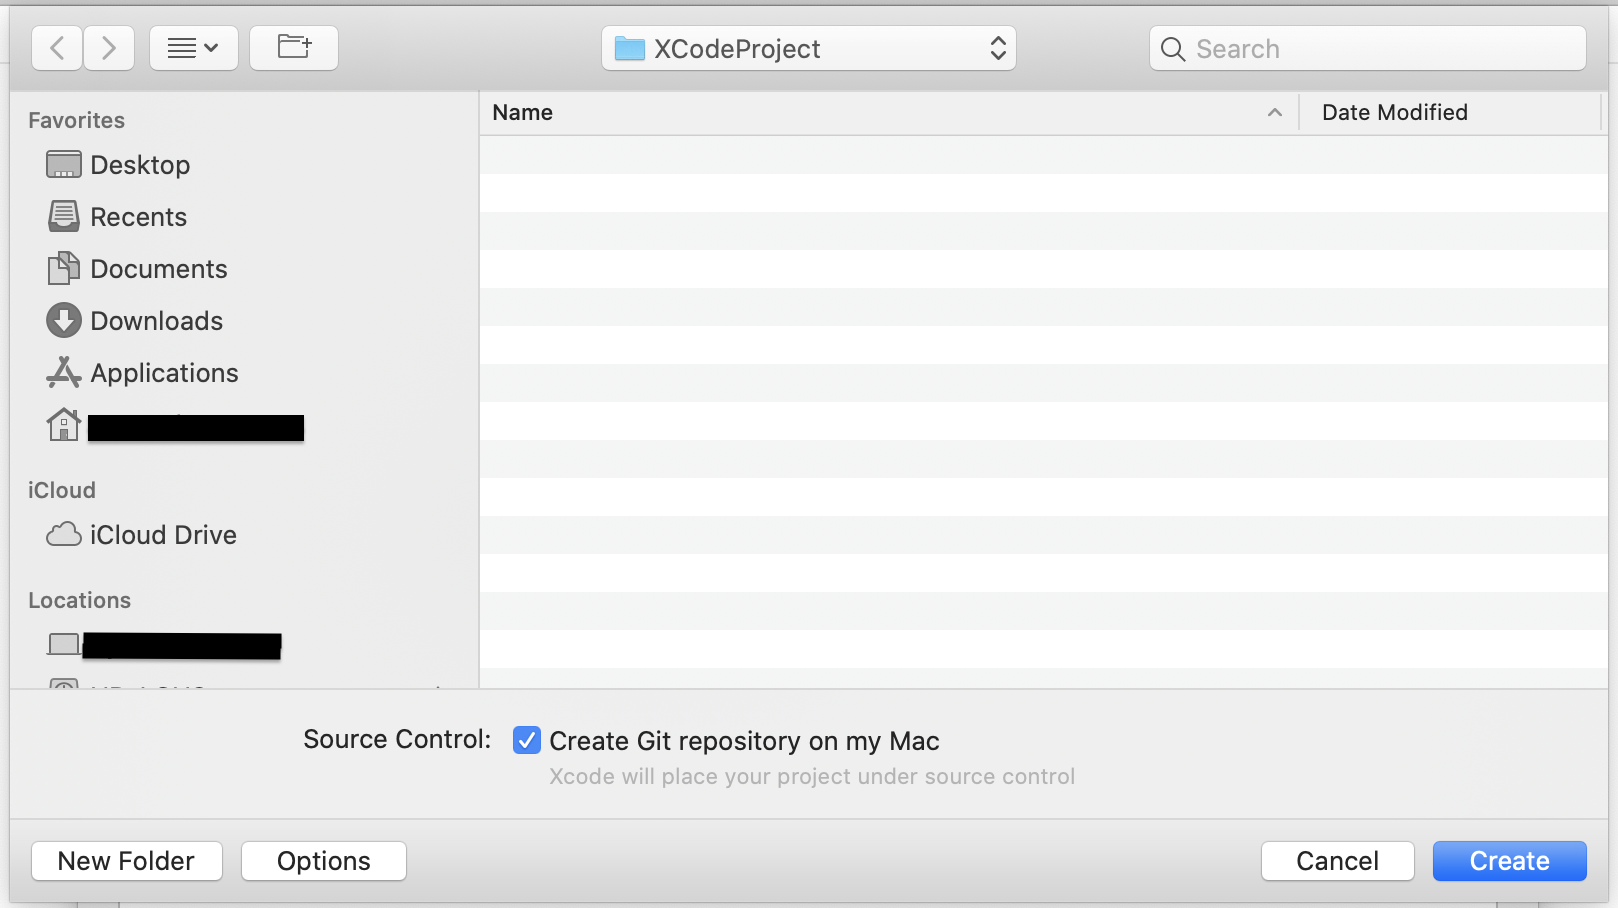Sort by the Date Modified column
Viewport: 1618px width, 908px height.
tap(1451, 112)
